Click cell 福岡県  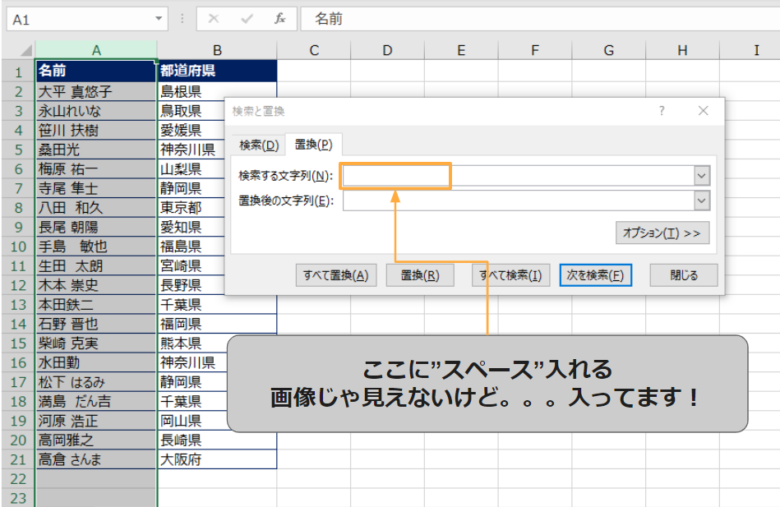tap(217, 324)
